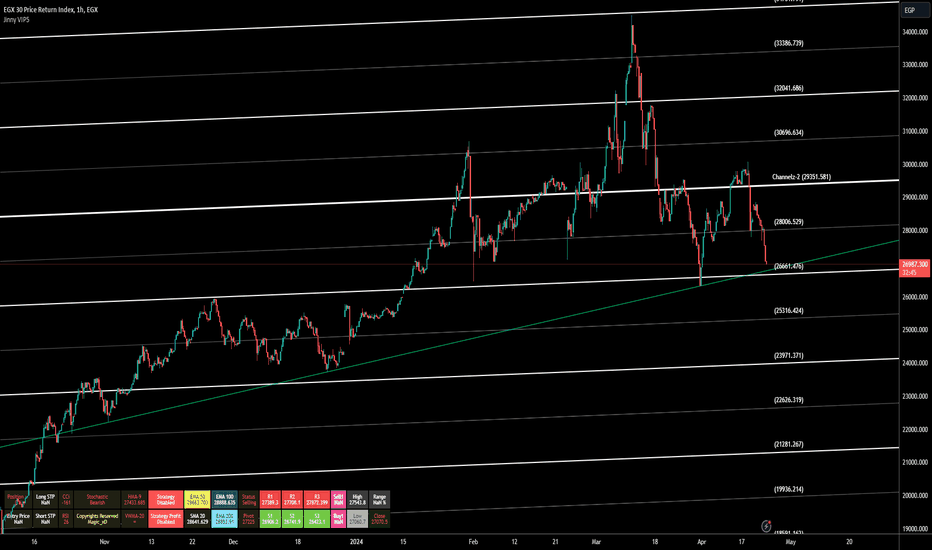Image resolution: width=932 pixels, height=550 pixels.
Task: Click the (19936.214) channel level label
Action: (x=788, y=489)
